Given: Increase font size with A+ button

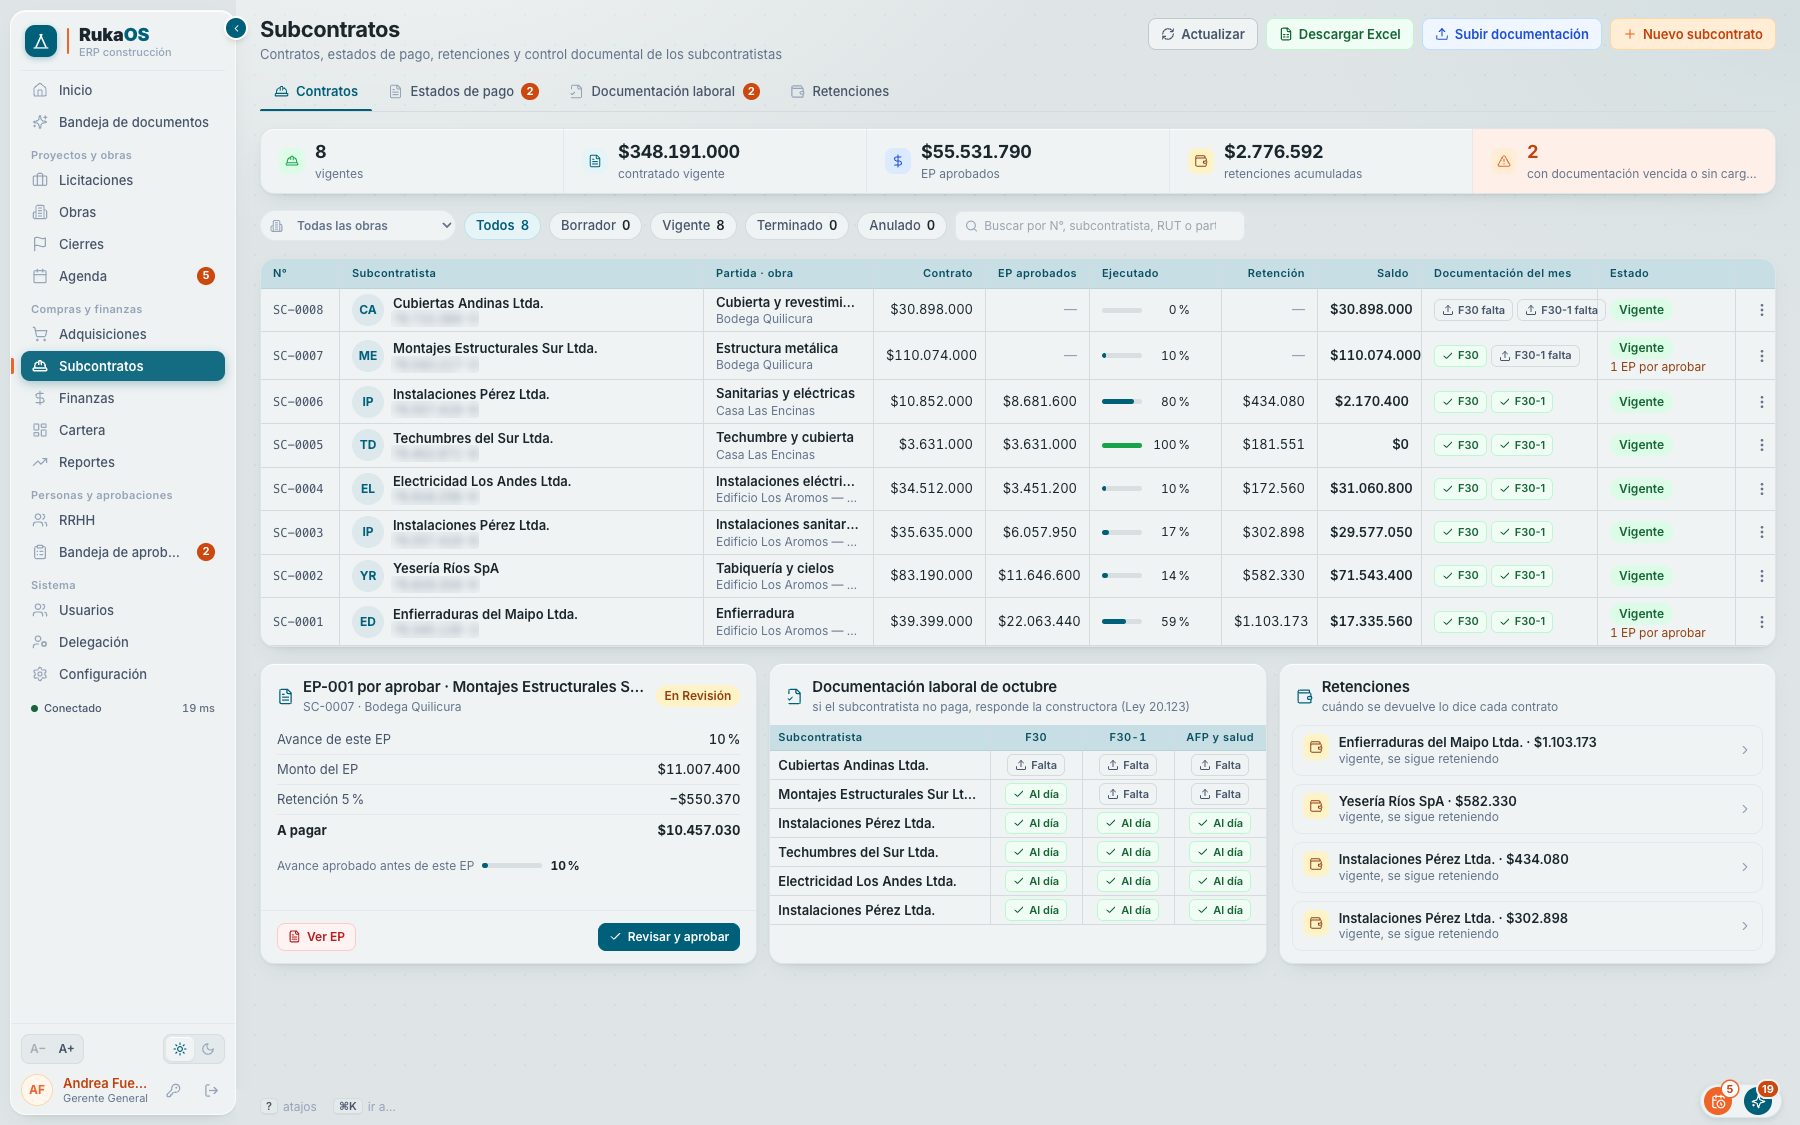Looking at the screenshot, I should coord(66,1049).
